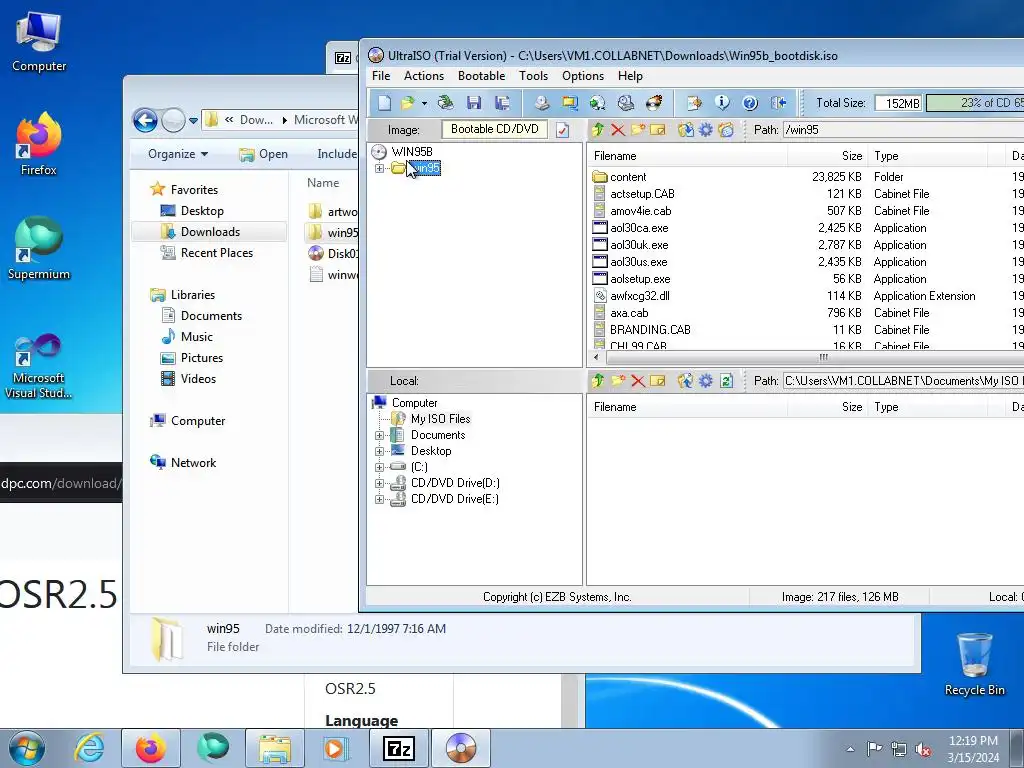The width and height of the screenshot is (1024, 768).
Task: Select the aolsetup.exe file row
Action: [x=807, y=279]
